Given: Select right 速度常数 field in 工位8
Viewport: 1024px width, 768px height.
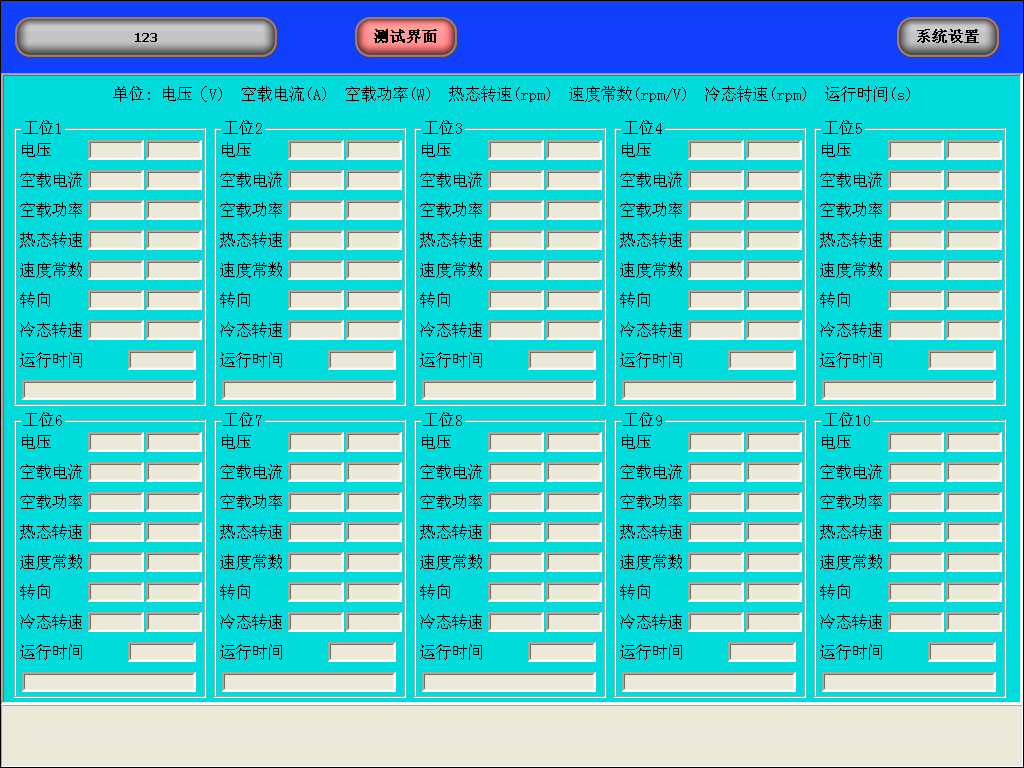Looking at the screenshot, I should point(574,562).
